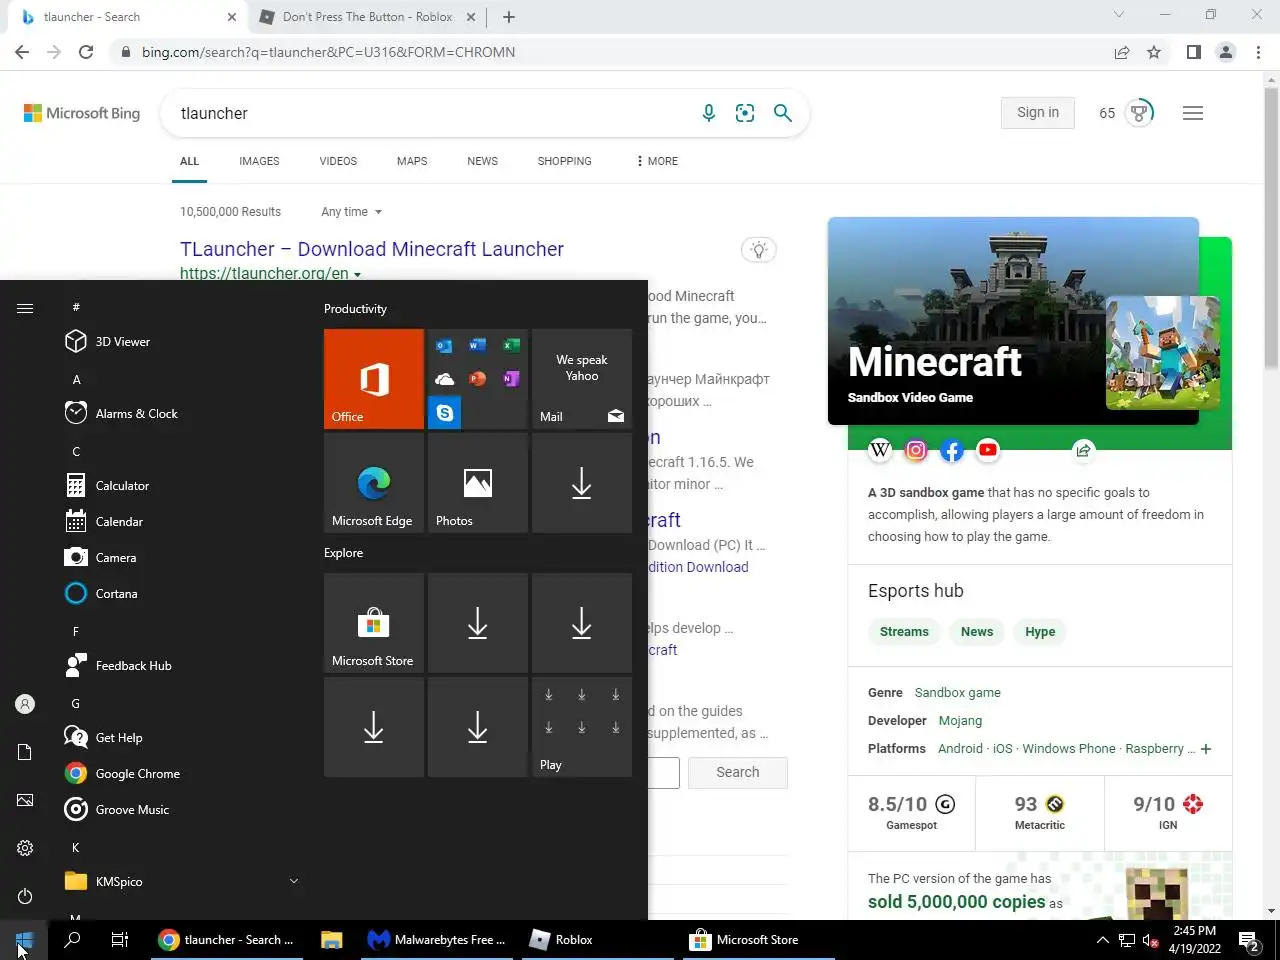1280x960 pixels.
Task: Open Cortana in Start menu
Action: coord(180,594)
